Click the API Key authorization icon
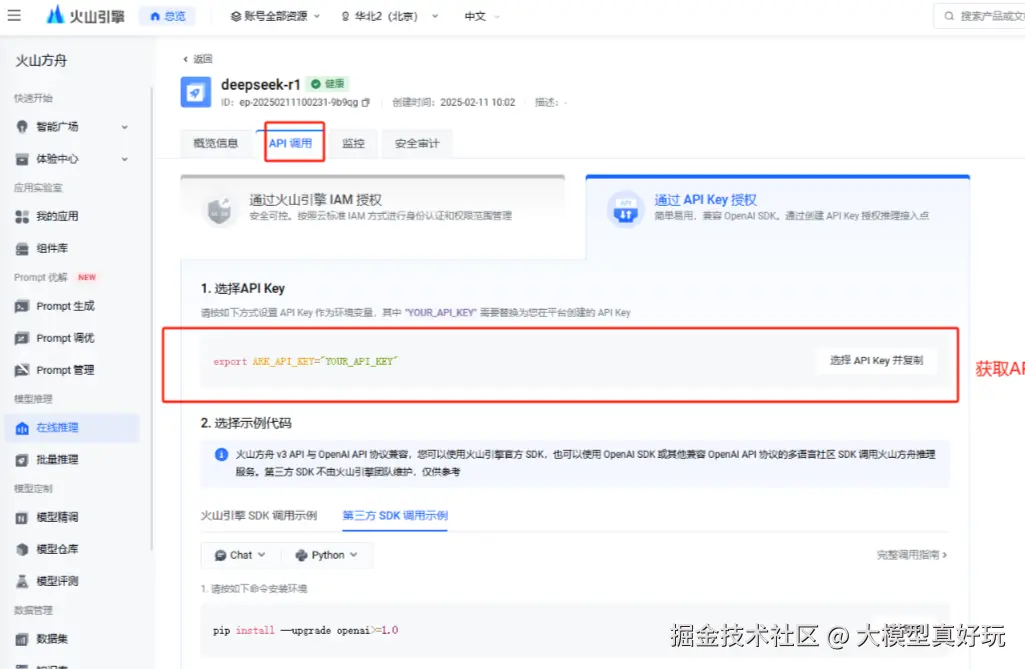 (x=625, y=209)
